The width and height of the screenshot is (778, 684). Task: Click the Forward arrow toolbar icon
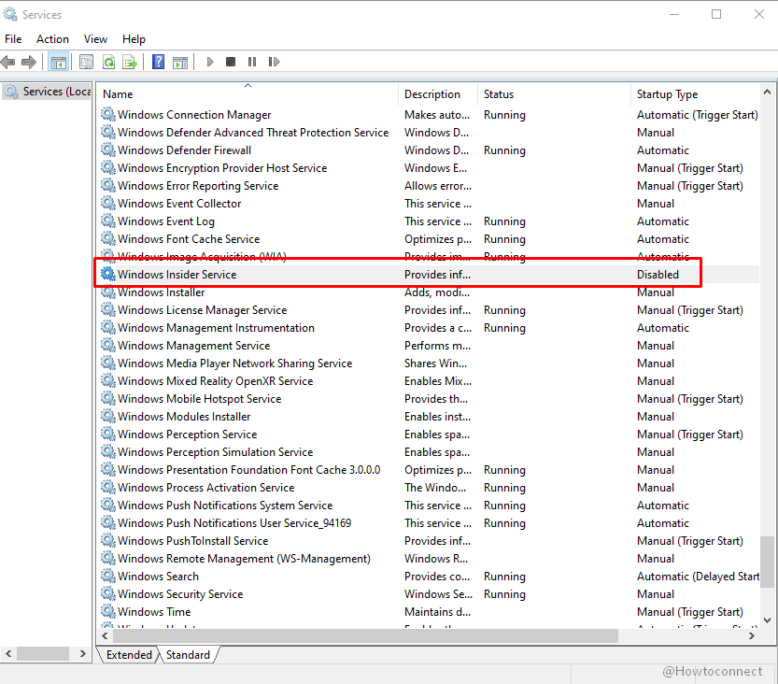click(29, 62)
